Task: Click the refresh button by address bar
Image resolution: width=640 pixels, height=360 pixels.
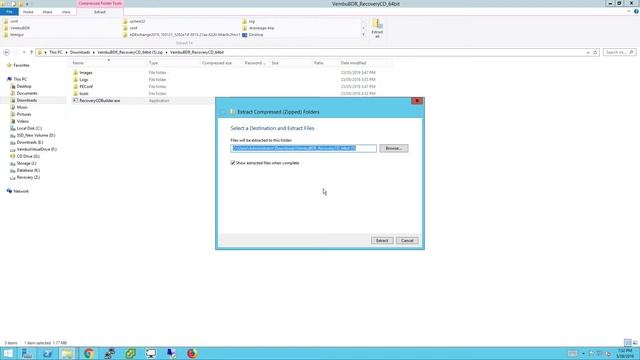Action: pyautogui.click(x=595, y=52)
